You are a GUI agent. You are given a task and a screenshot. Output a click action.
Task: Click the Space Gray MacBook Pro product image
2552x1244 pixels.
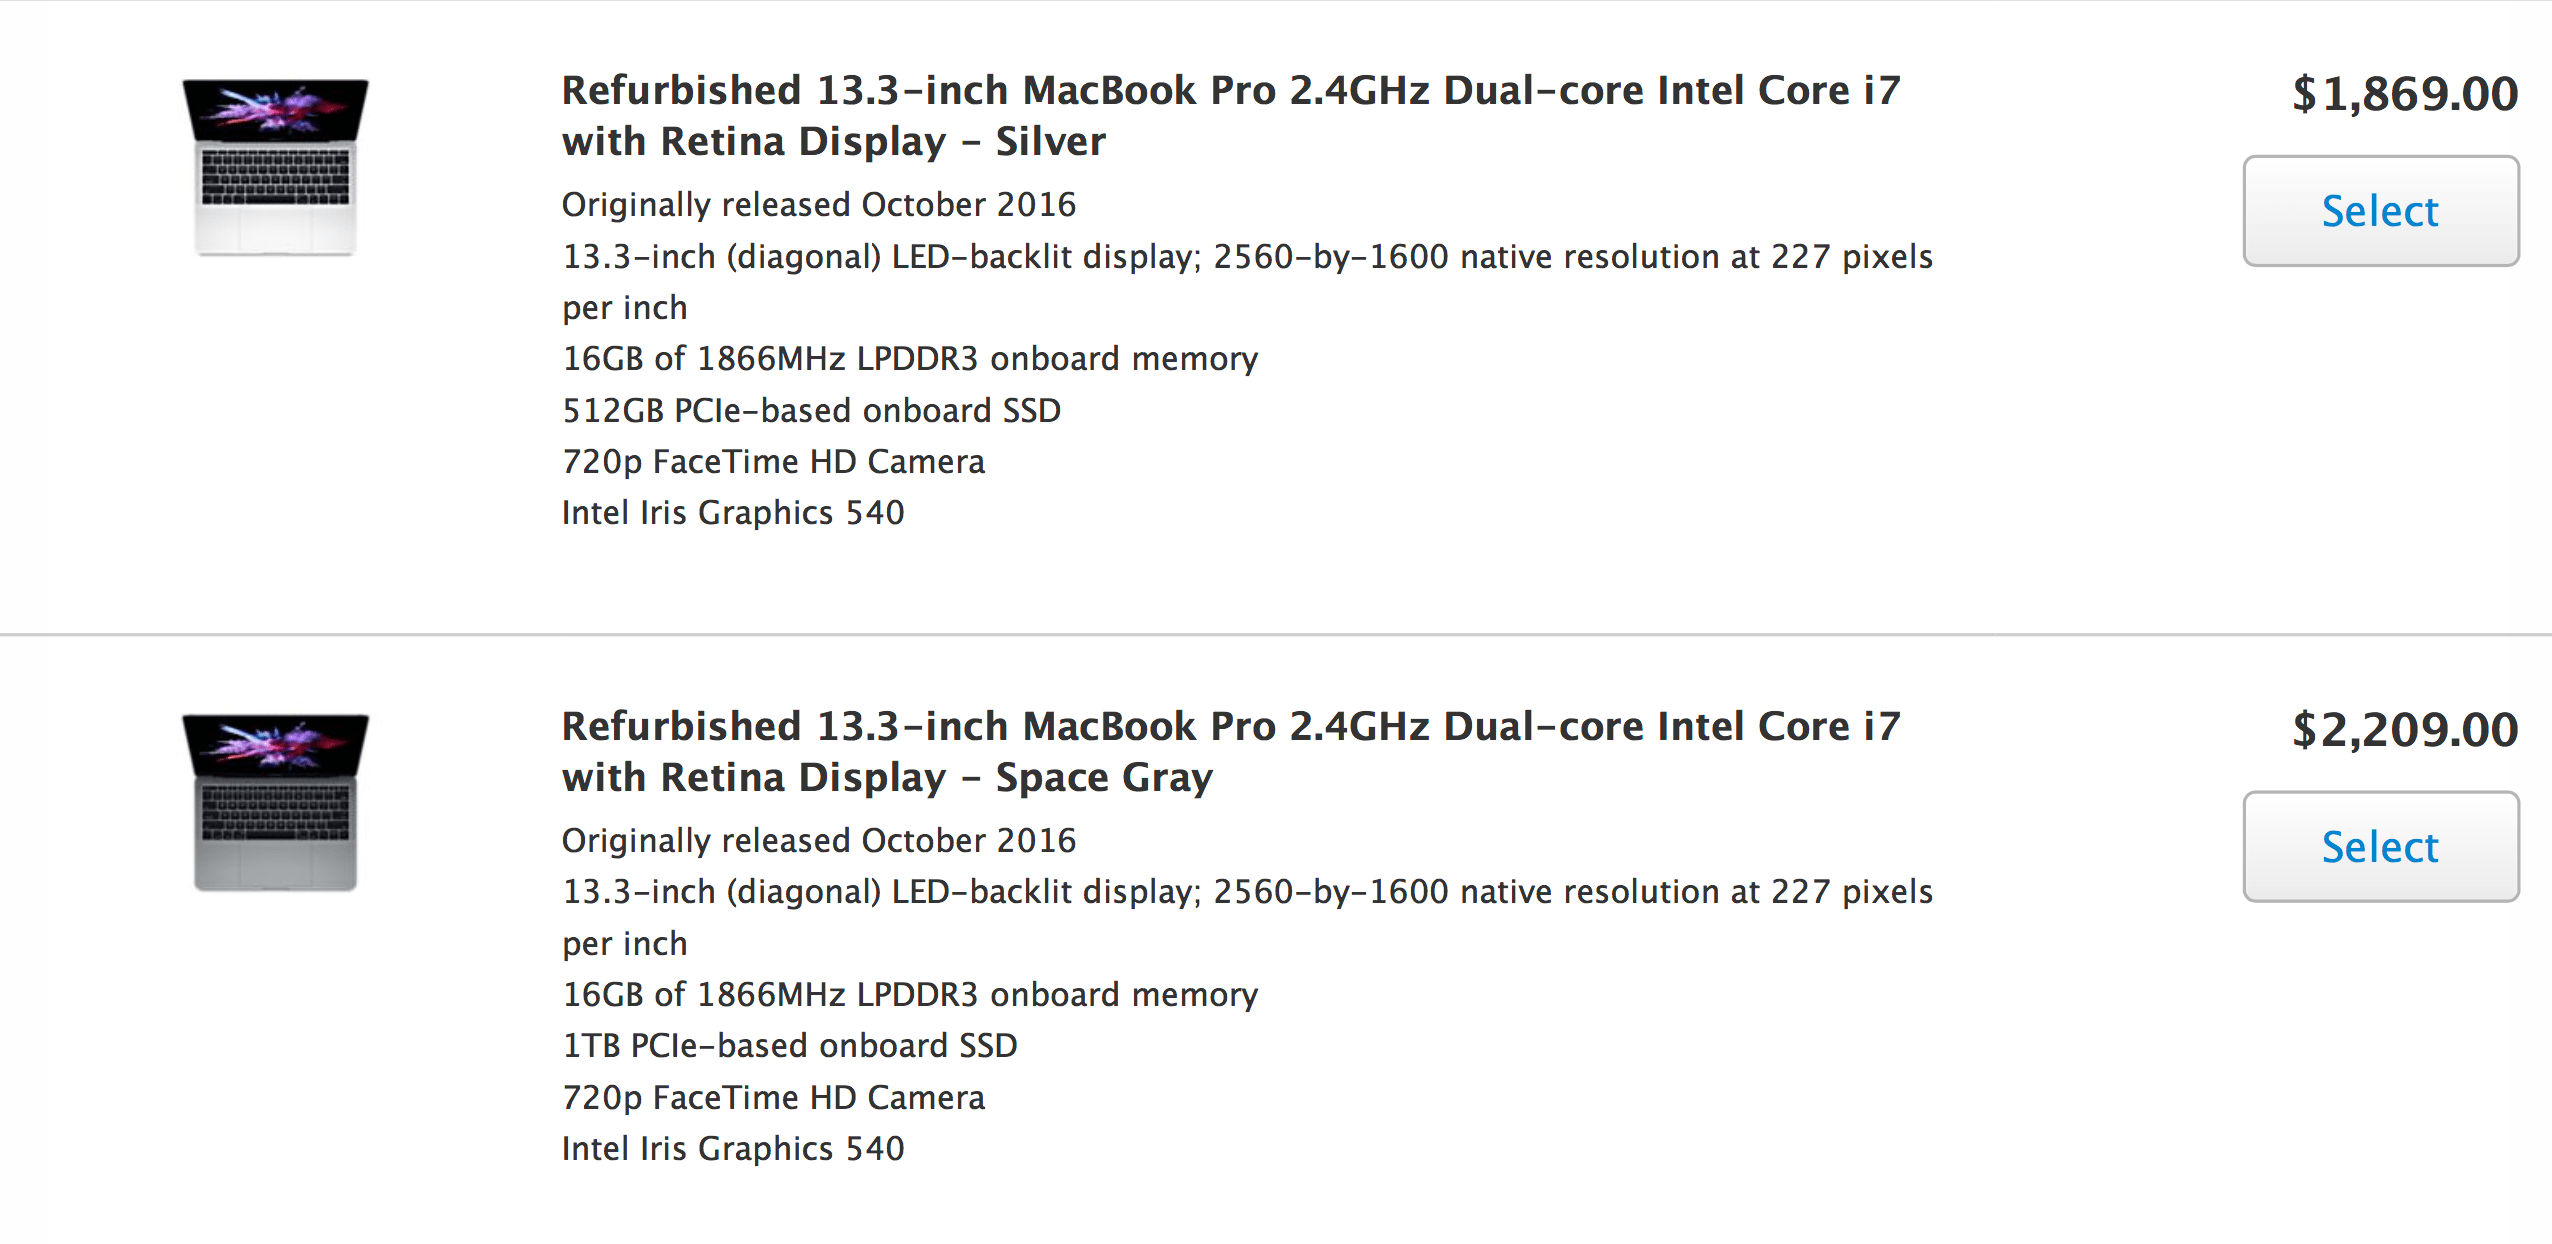point(275,801)
